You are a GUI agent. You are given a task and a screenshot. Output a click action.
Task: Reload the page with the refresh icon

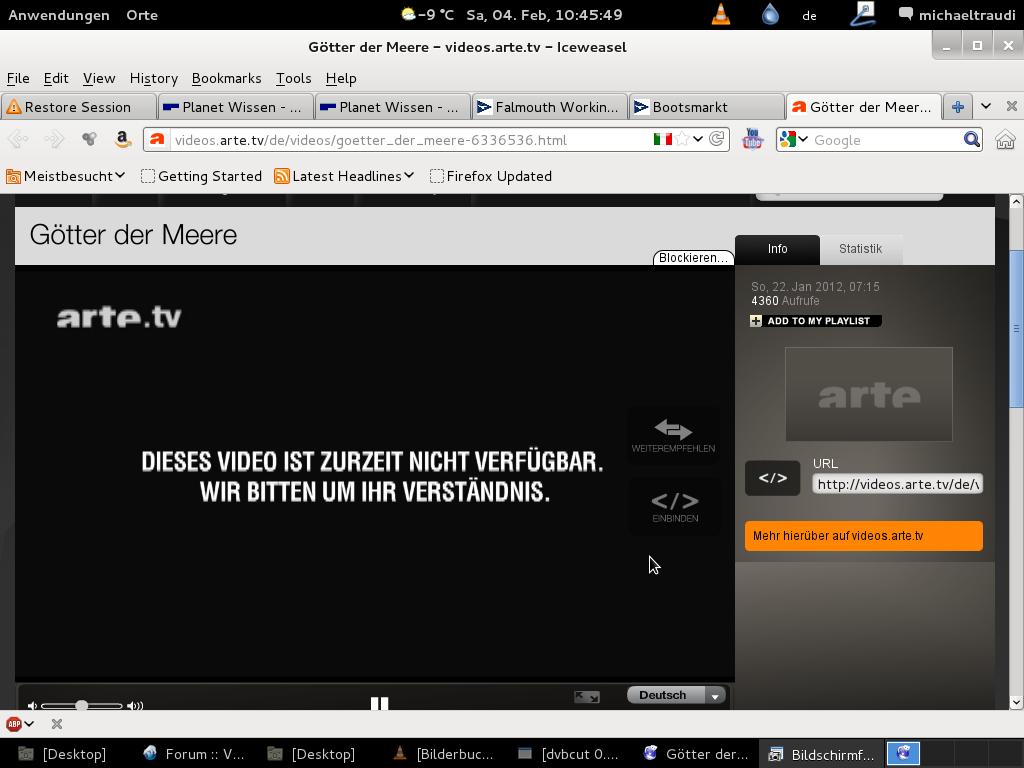[716, 139]
